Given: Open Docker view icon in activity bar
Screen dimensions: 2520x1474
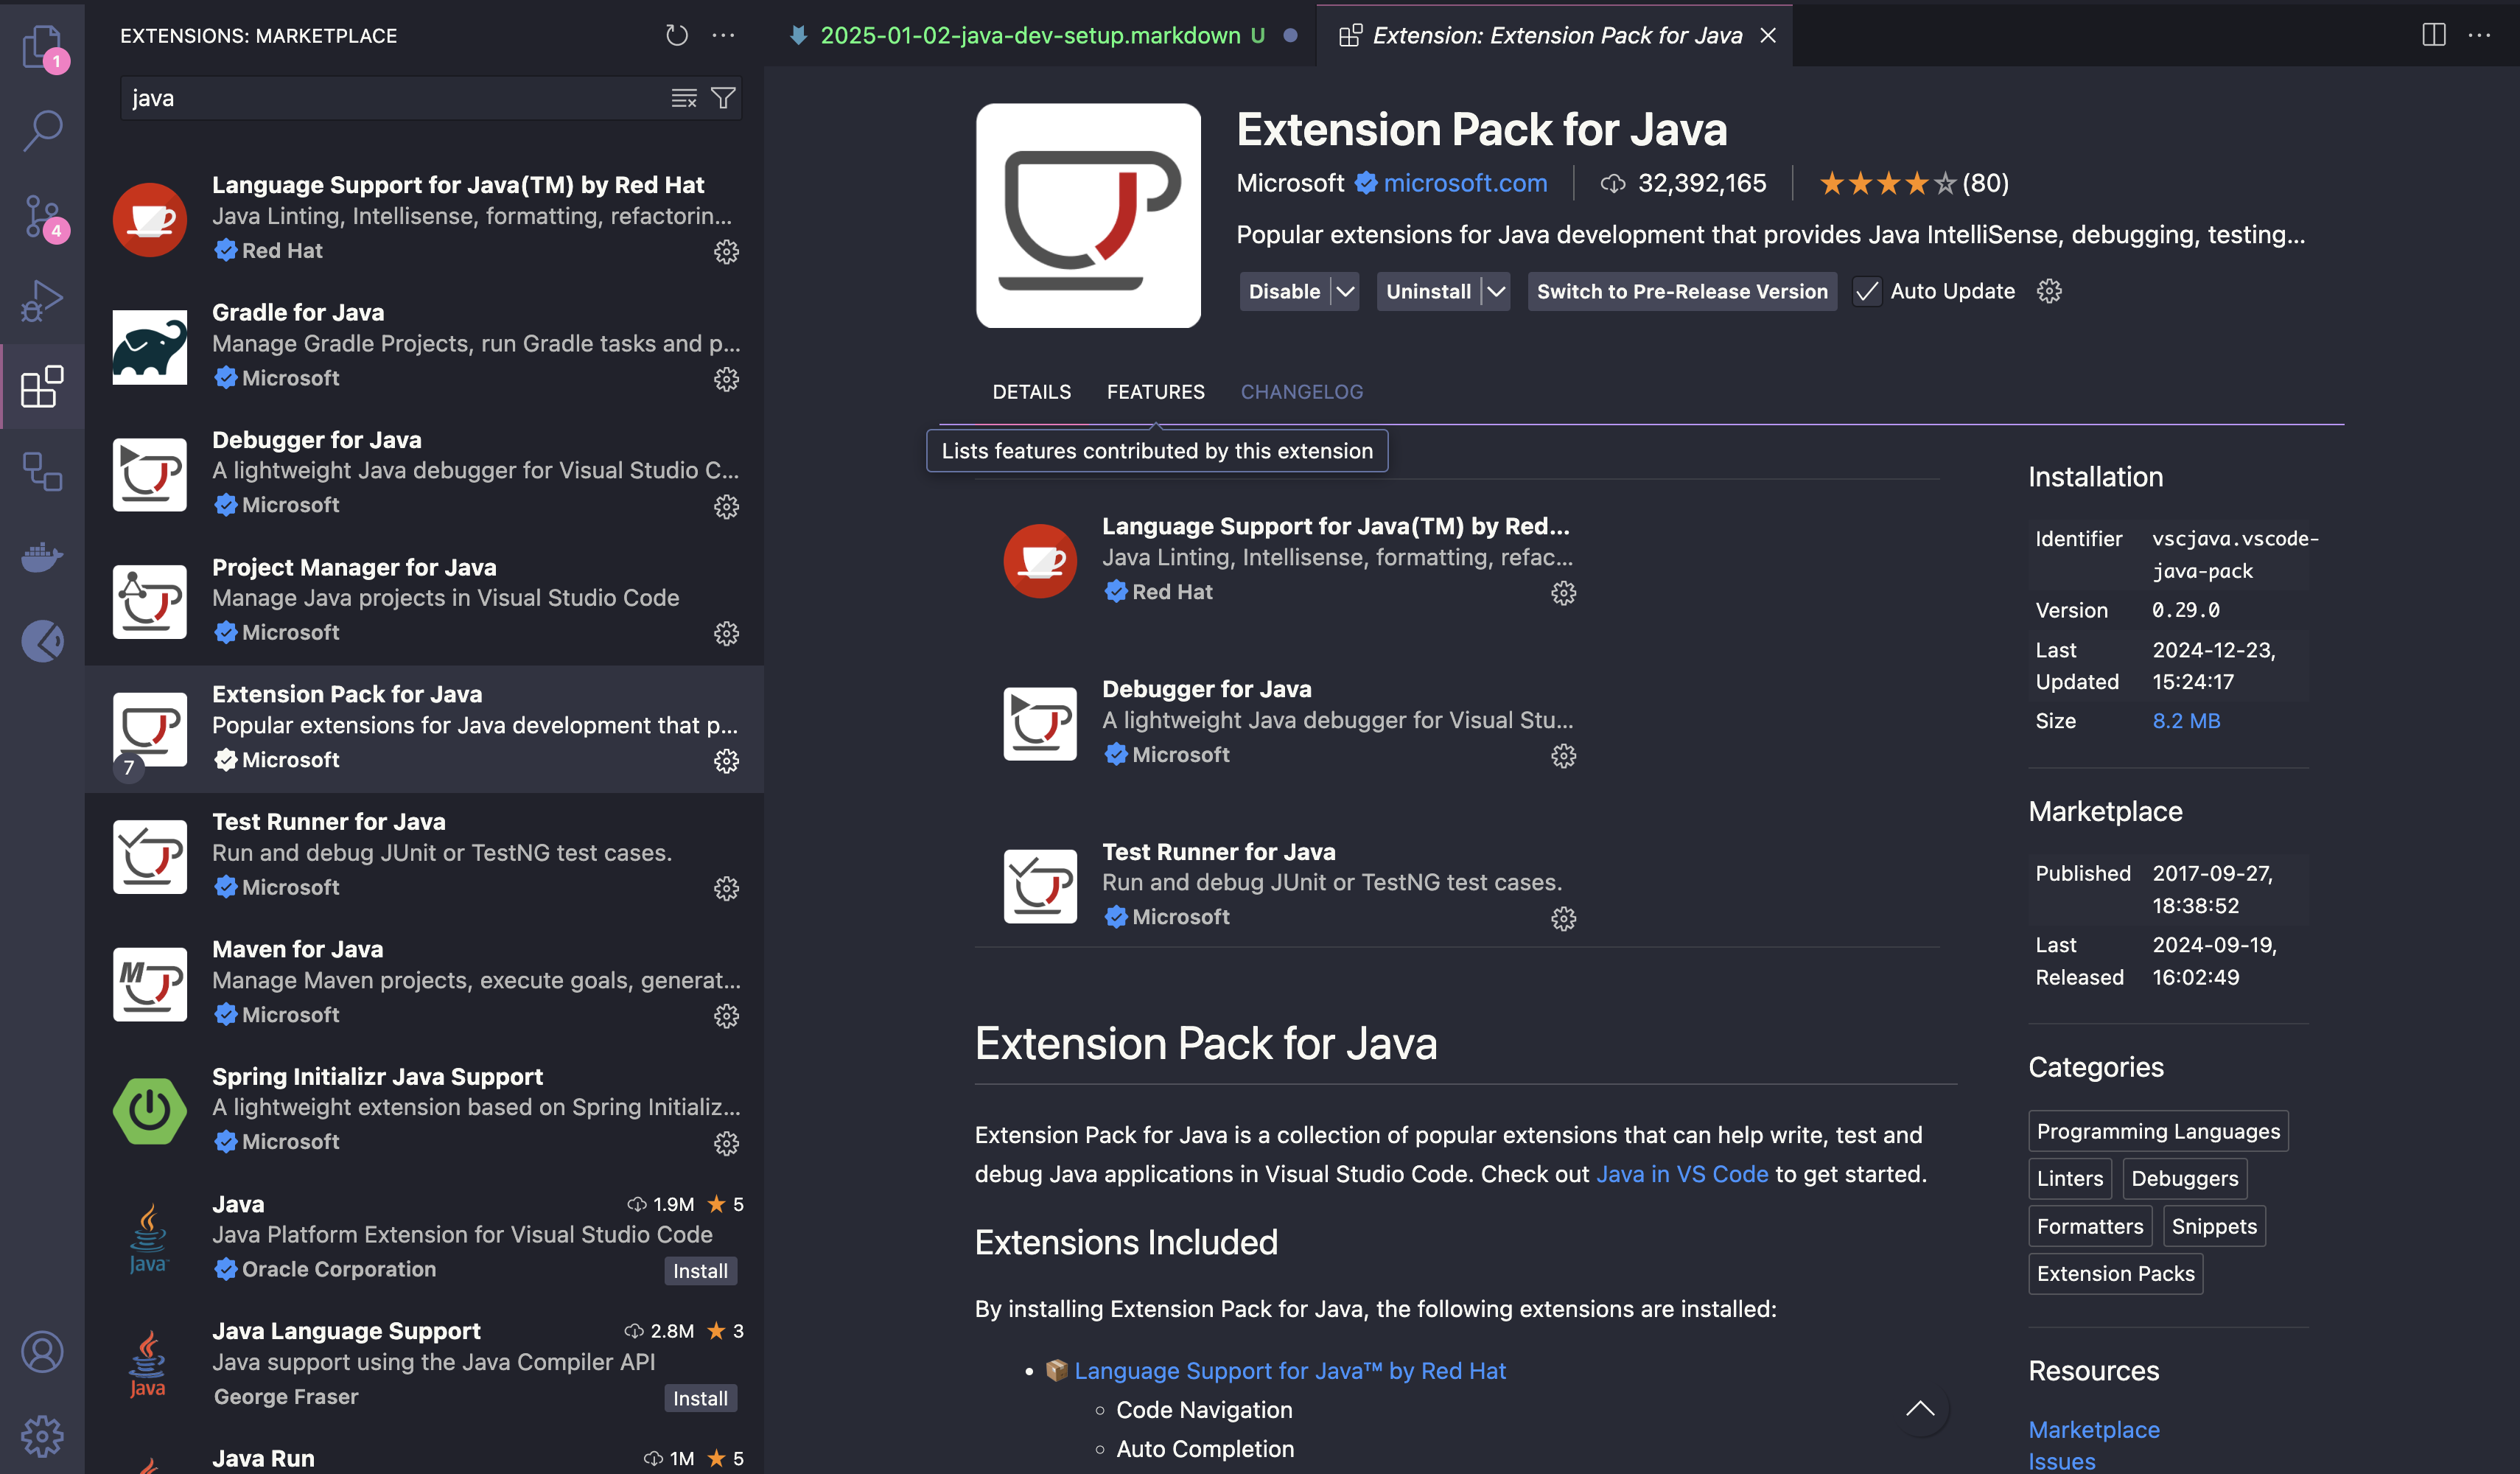Looking at the screenshot, I should point(42,556).
